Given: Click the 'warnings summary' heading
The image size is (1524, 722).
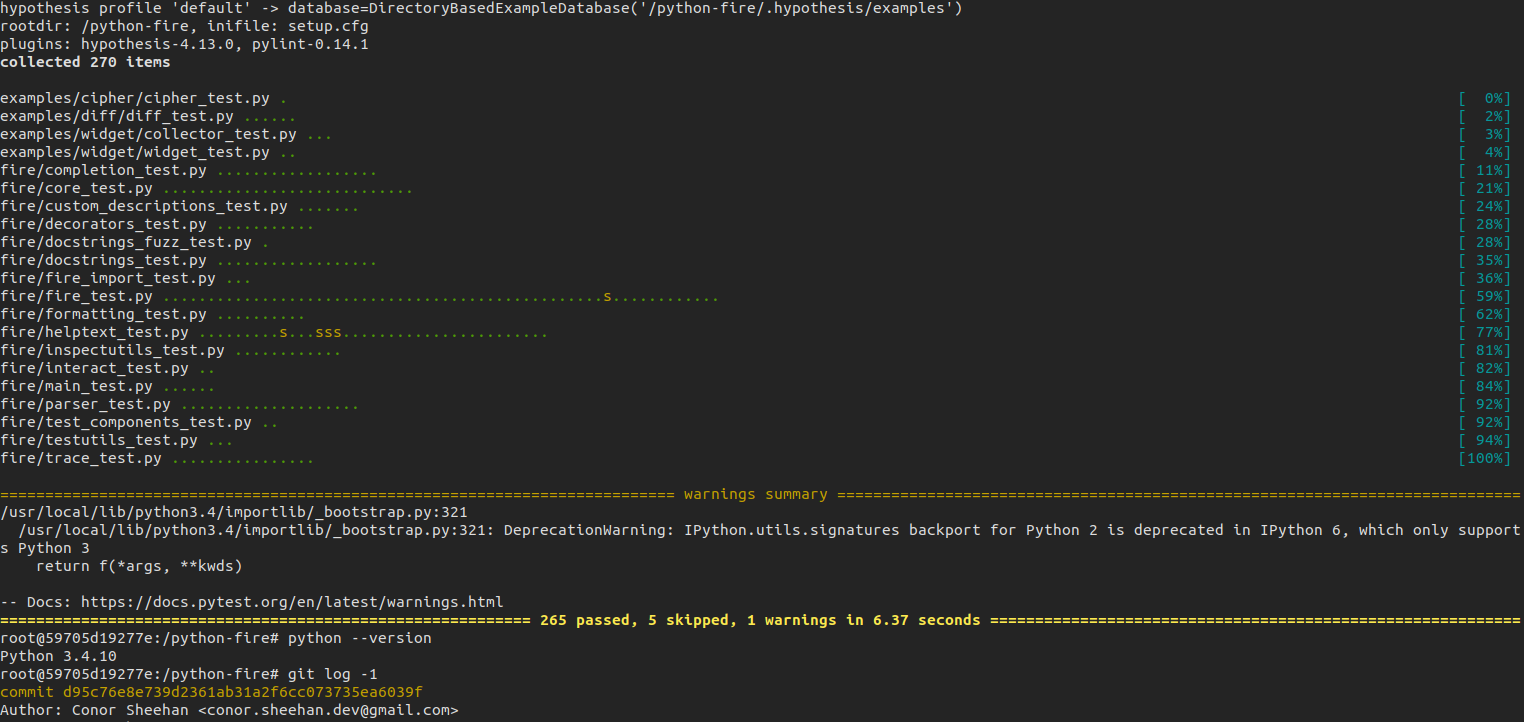Looking at the screenshot, I should [756, 494].
